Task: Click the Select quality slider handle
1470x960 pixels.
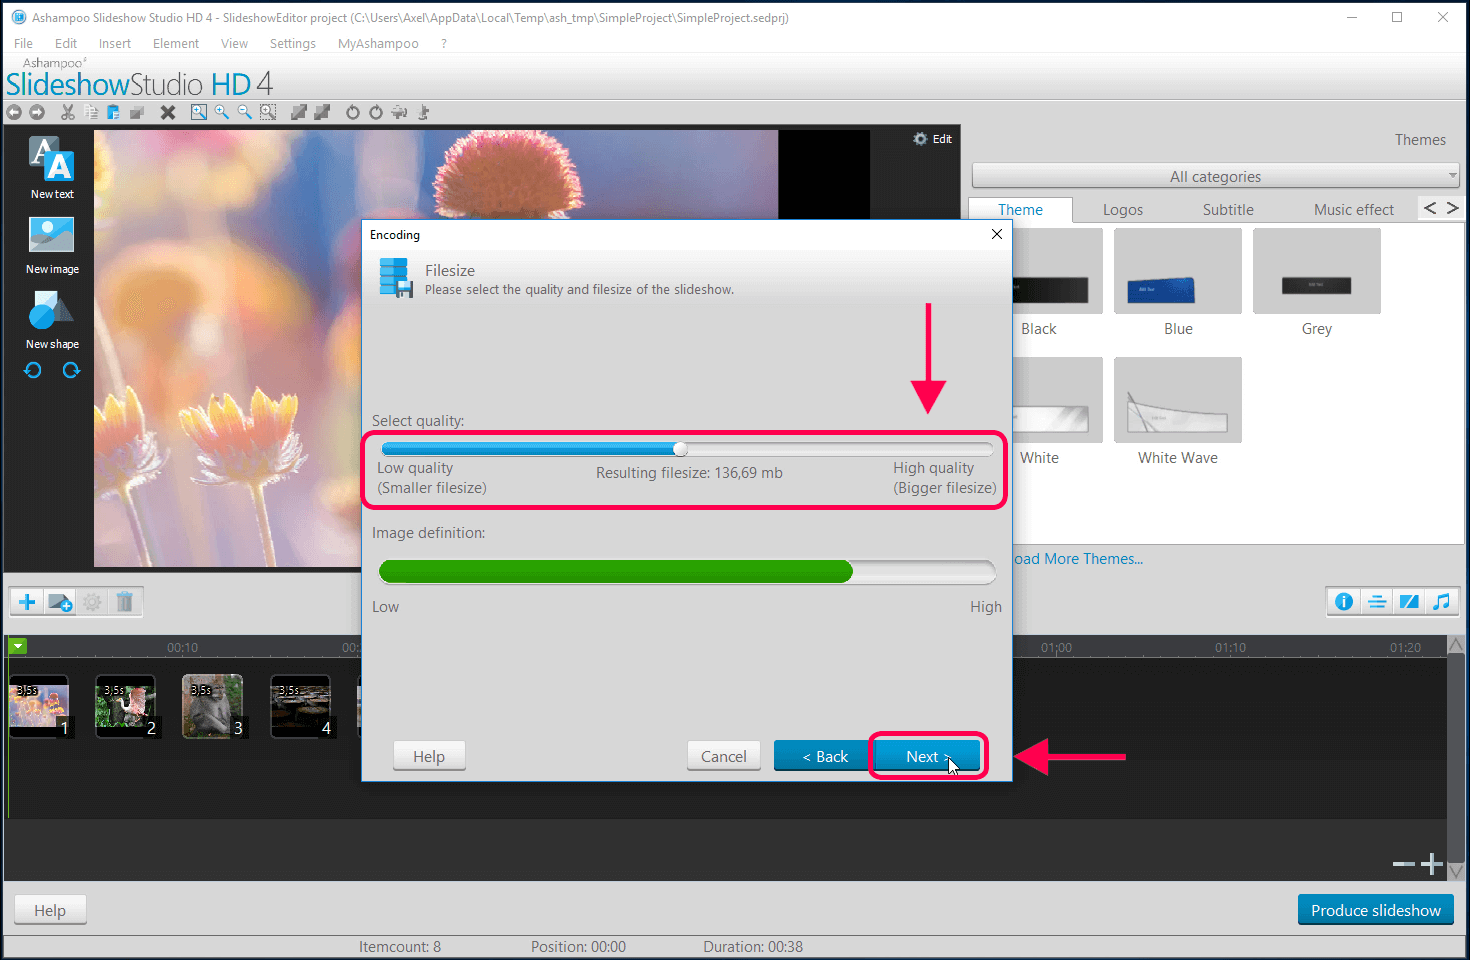Action: (680, 449)
